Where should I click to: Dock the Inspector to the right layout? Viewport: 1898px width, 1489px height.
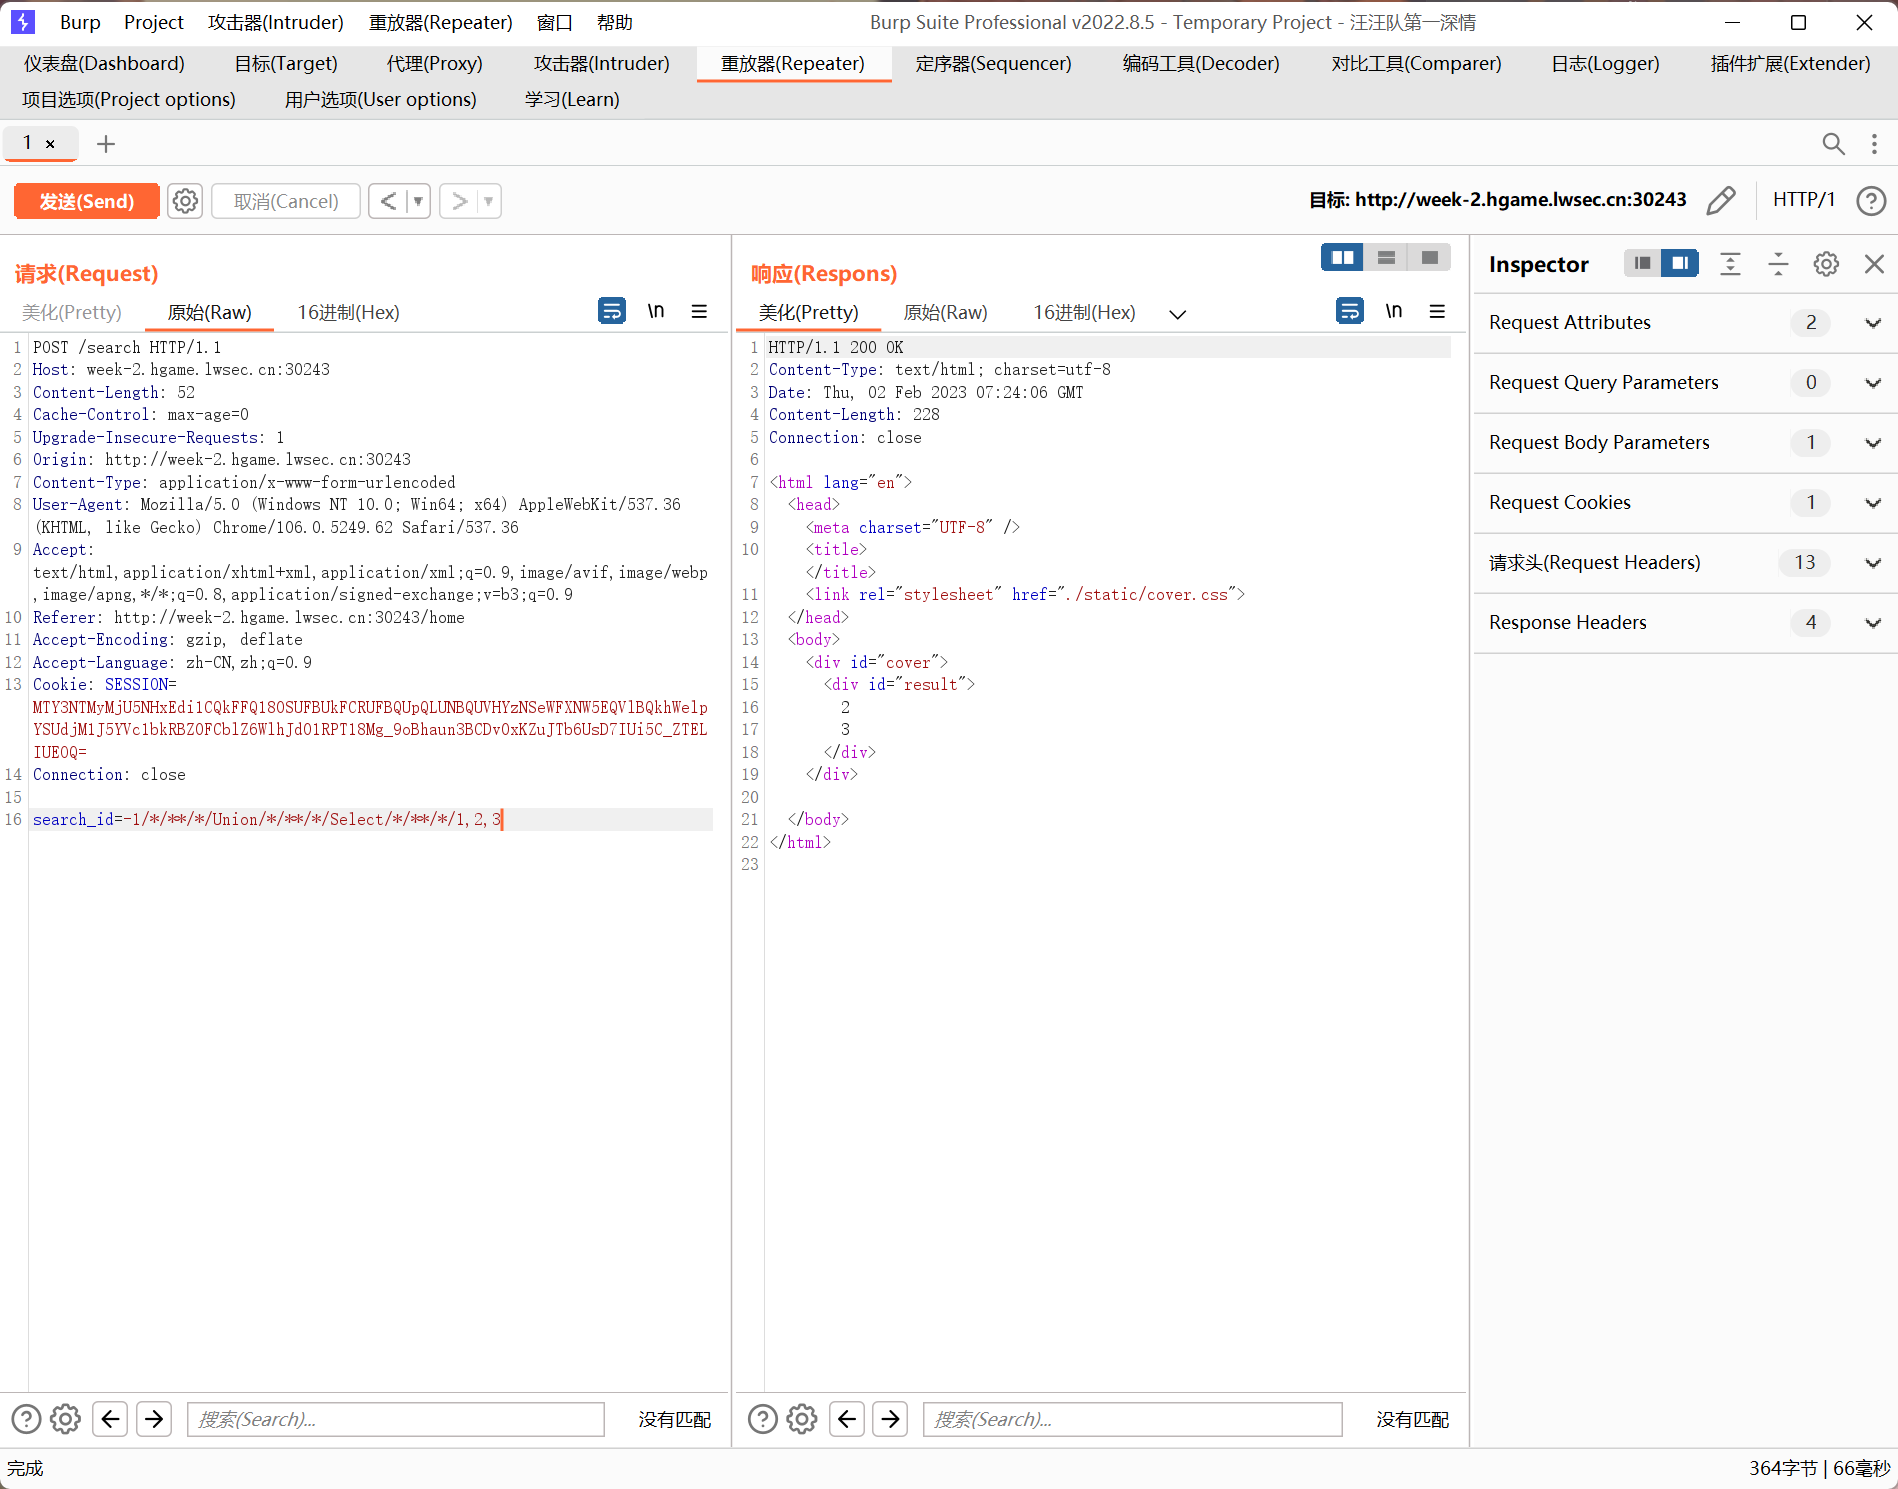coord(1680,263)
